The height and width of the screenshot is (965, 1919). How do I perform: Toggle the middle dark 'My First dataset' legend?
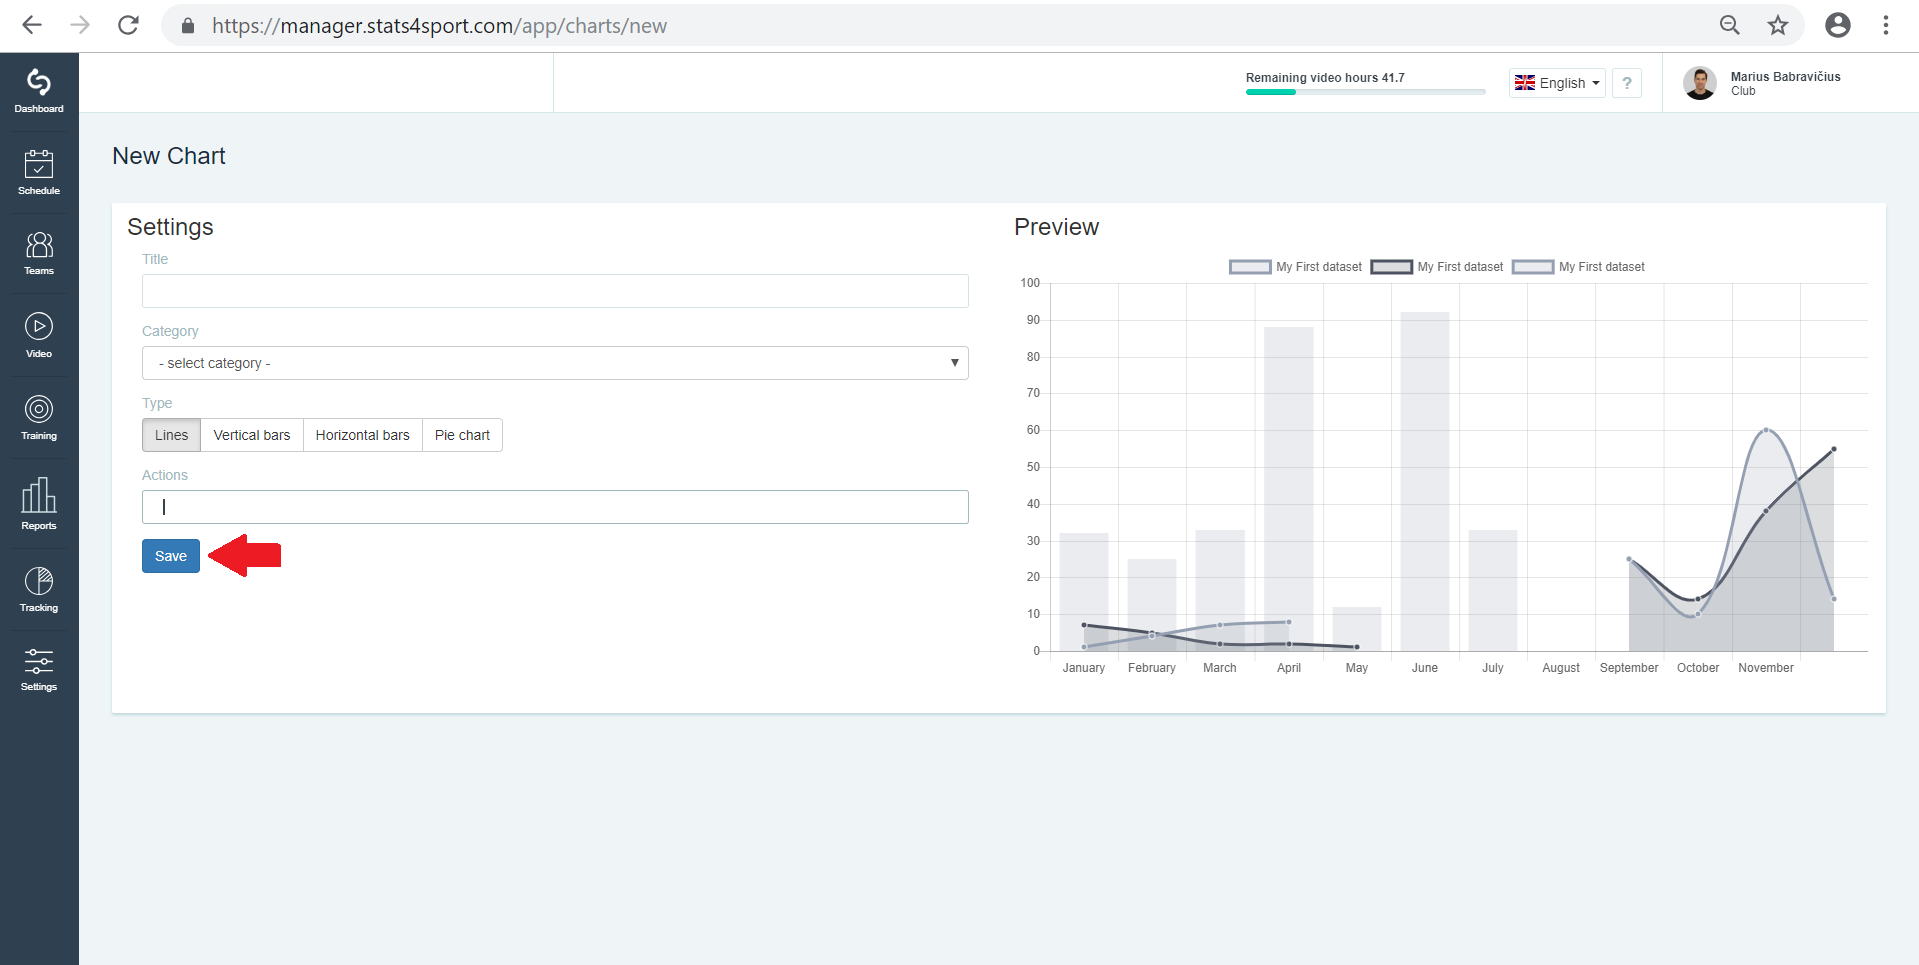click(x=1437, y=267)
